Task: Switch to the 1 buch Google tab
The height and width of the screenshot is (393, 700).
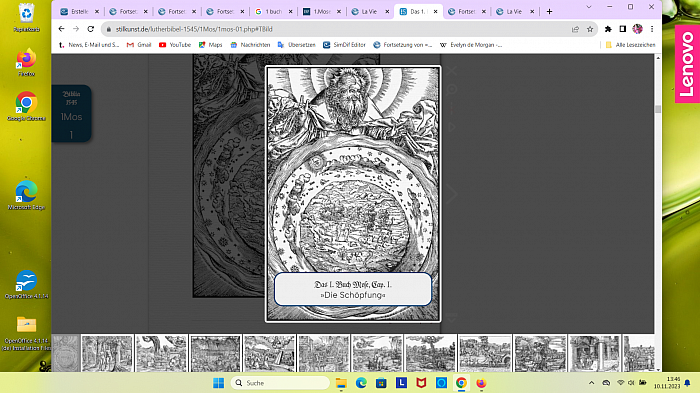Action: click(x=274, y=12)
